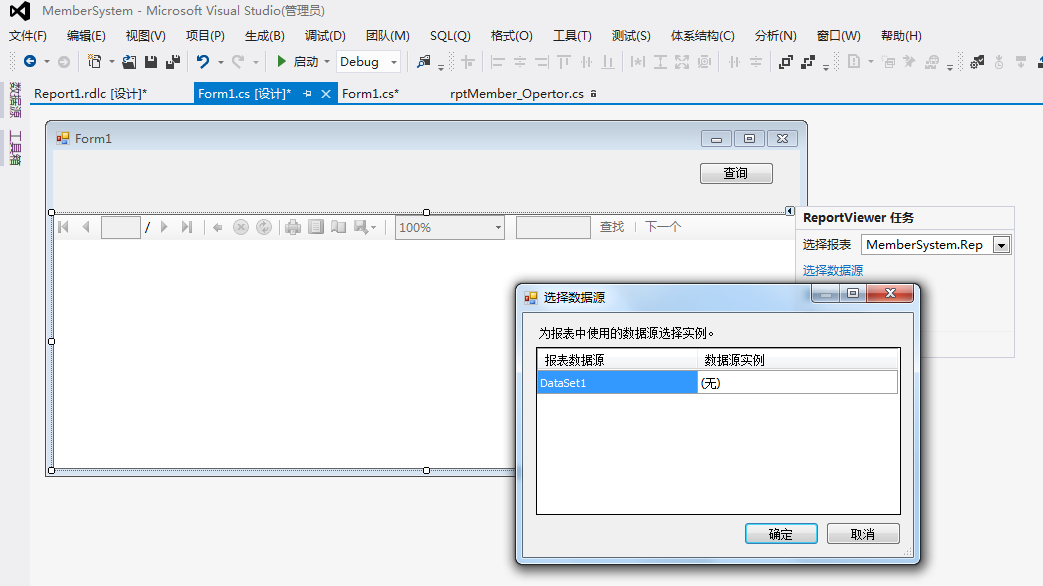Click the Align Tops layout icon
1043x586 pixels.
click(564, 62)
